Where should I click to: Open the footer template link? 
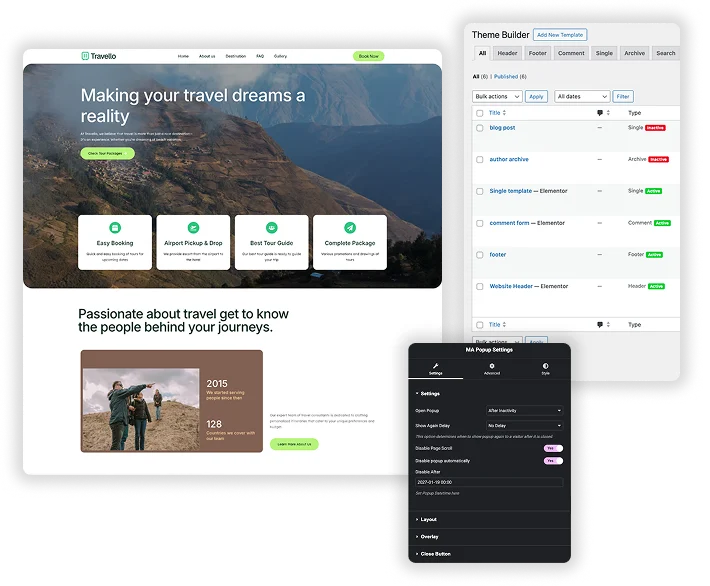[498, 255]
